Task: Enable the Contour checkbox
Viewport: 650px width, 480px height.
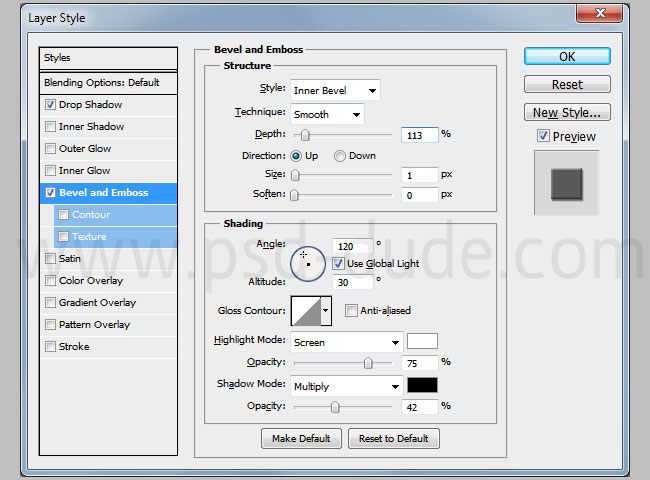Action: 63,214
